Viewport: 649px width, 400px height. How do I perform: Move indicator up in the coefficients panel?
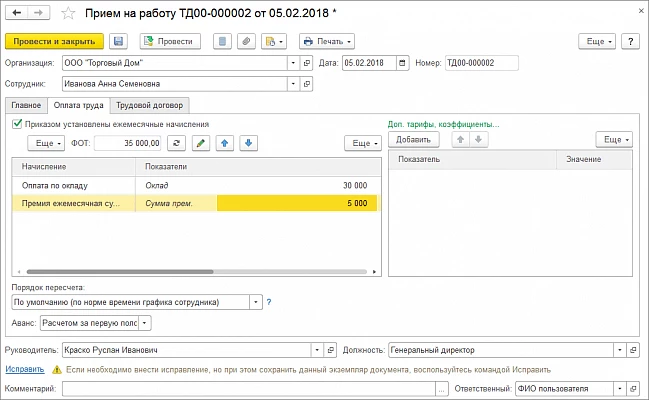pyautogui.click(x=461, y=140)
